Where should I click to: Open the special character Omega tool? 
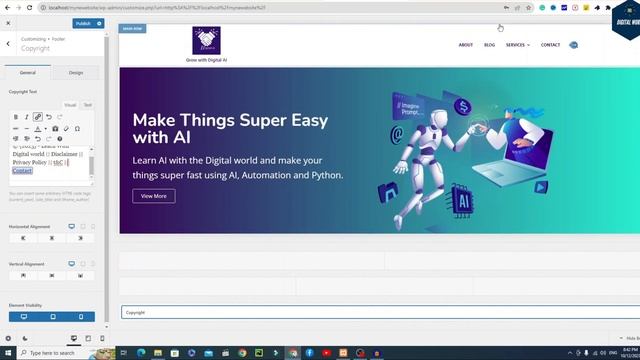pyautogui.click(x=77, y=129)
